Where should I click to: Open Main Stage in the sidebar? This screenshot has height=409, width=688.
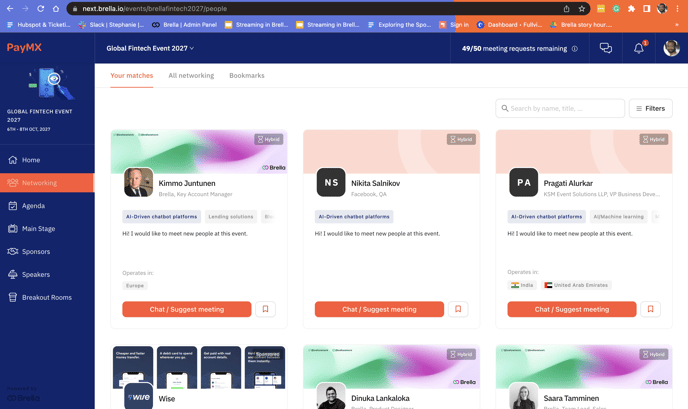click(x=47, y=228)
